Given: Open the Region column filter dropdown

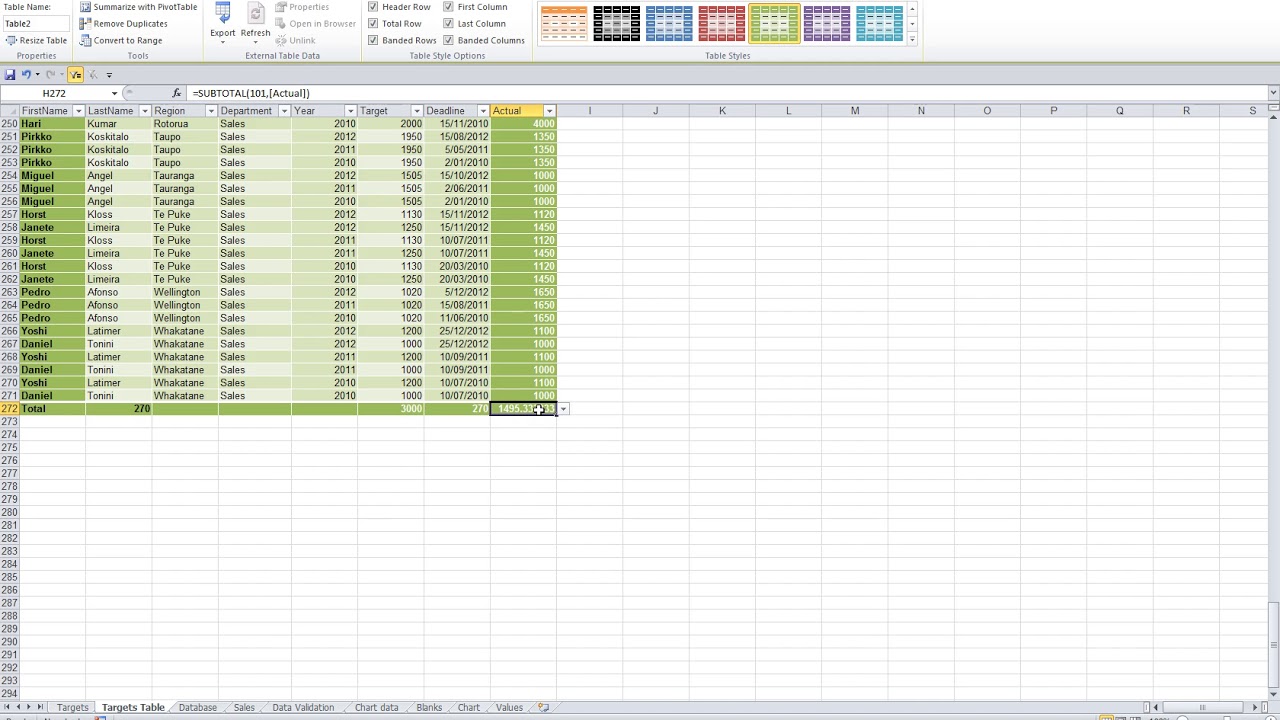Looking at the screenshot, I should click(211, 111).
